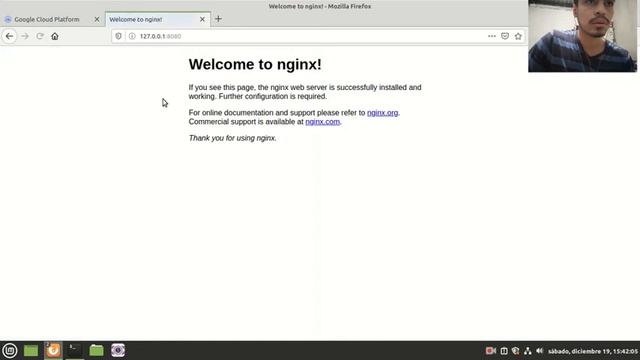The height and width of the screenshot is (360, 640).
Task: Go back to the previous page
Action: tap(9, 36)
